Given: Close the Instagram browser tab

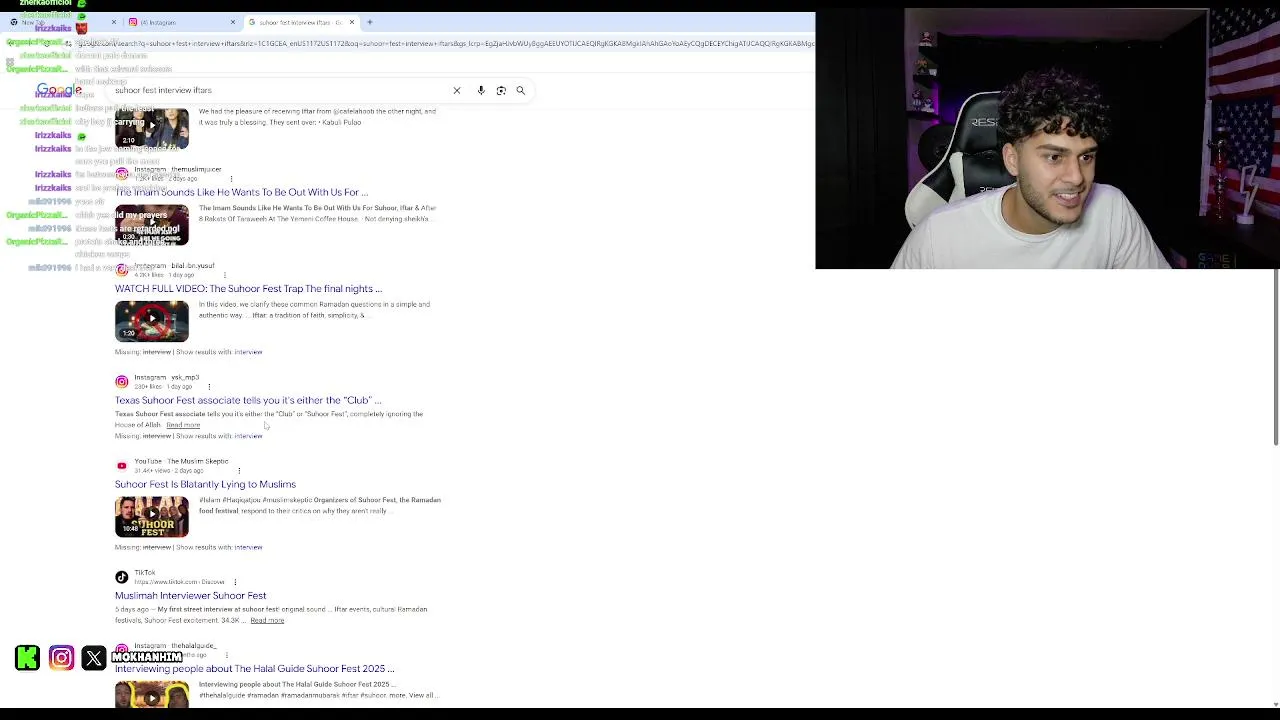Looking at the screenshot, I should tap(233, 22).
